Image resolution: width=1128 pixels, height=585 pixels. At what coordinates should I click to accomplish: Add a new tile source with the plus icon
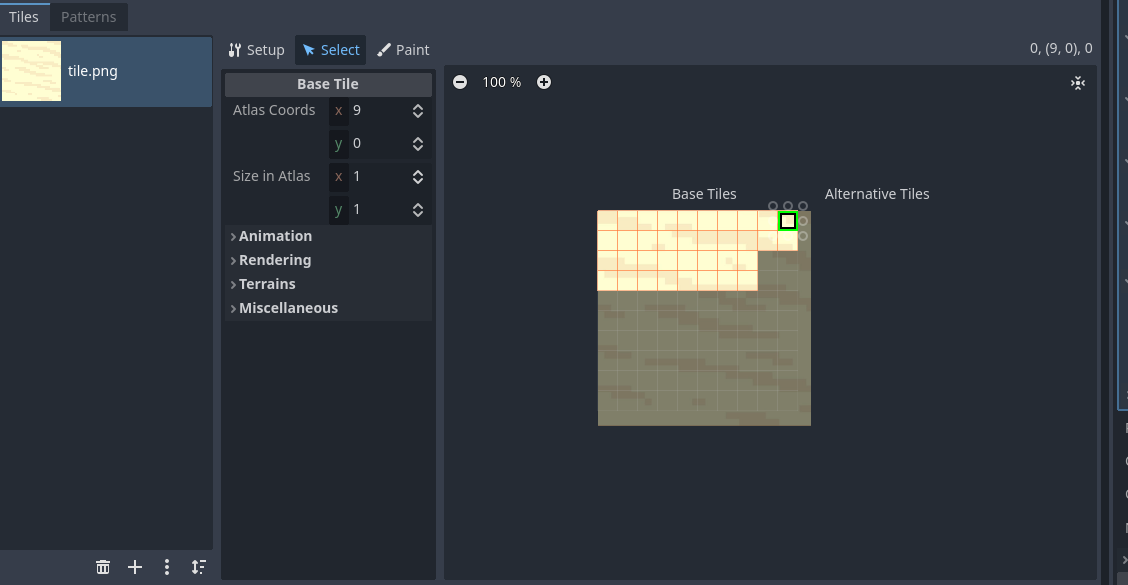(x=134, y=566)
